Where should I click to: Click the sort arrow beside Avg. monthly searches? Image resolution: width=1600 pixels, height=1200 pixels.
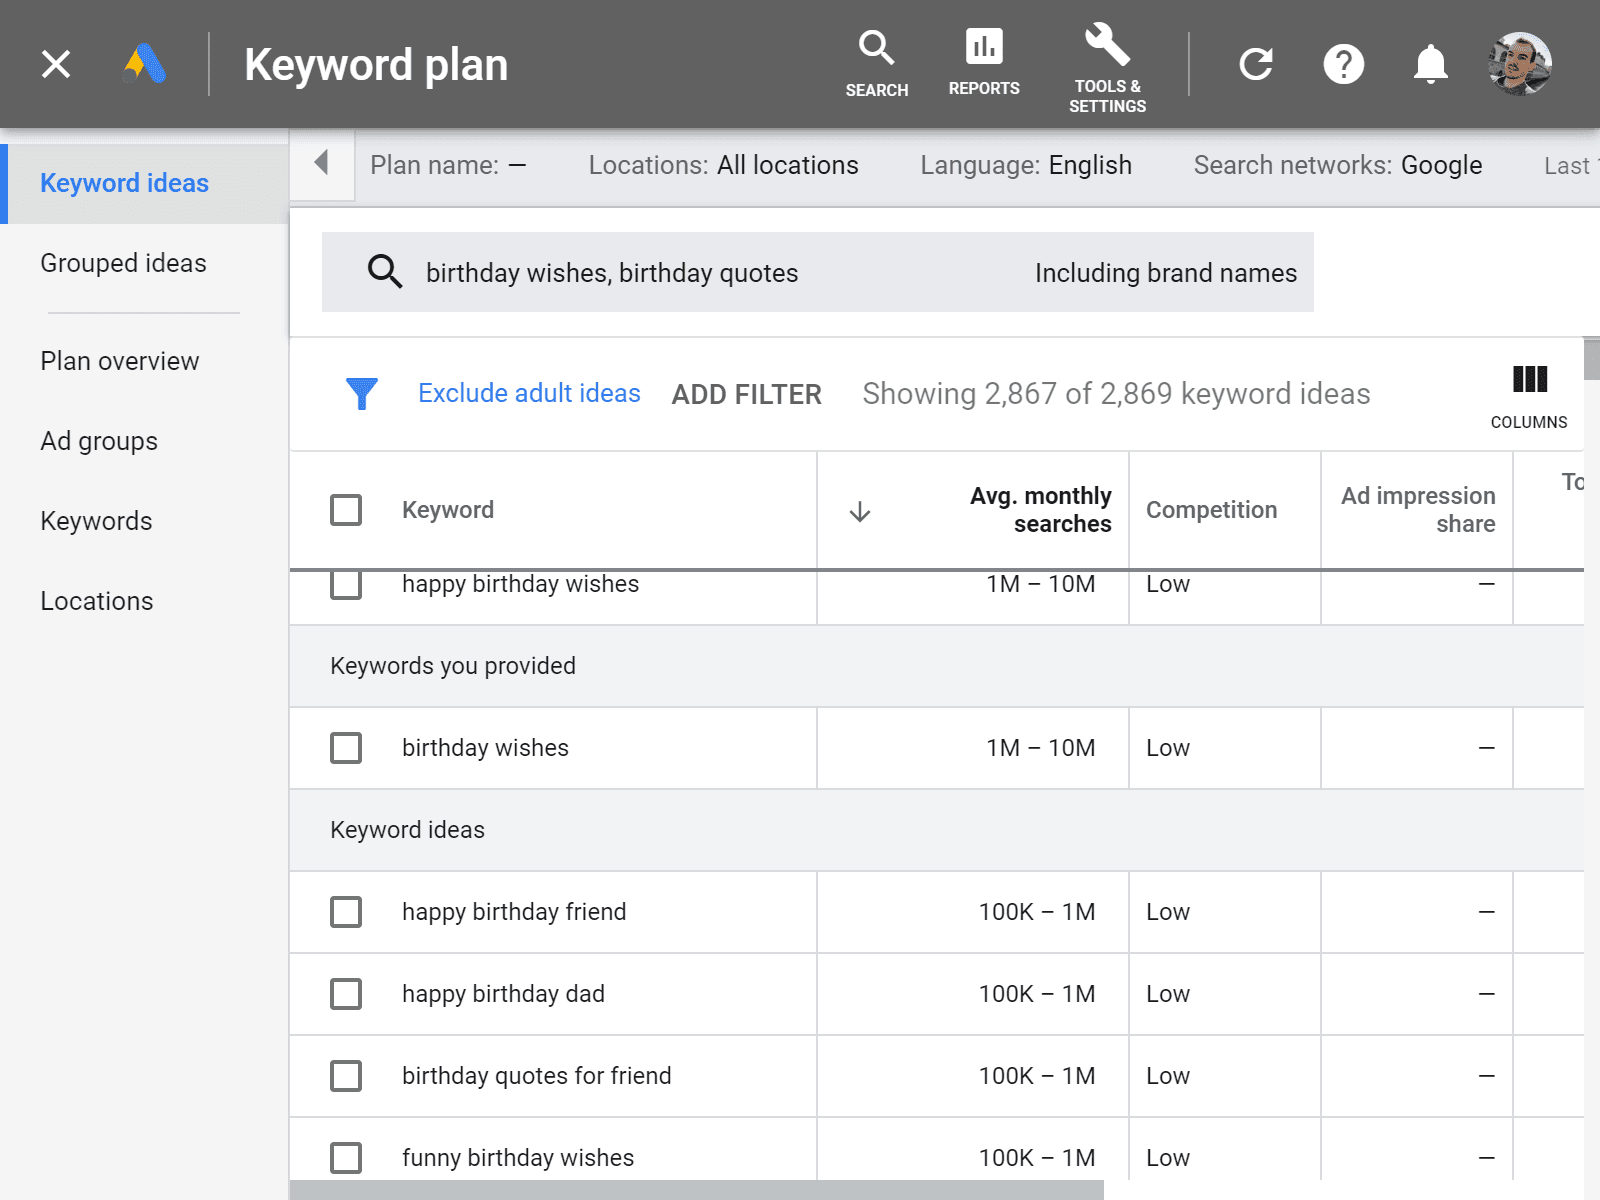coord(860,512)
